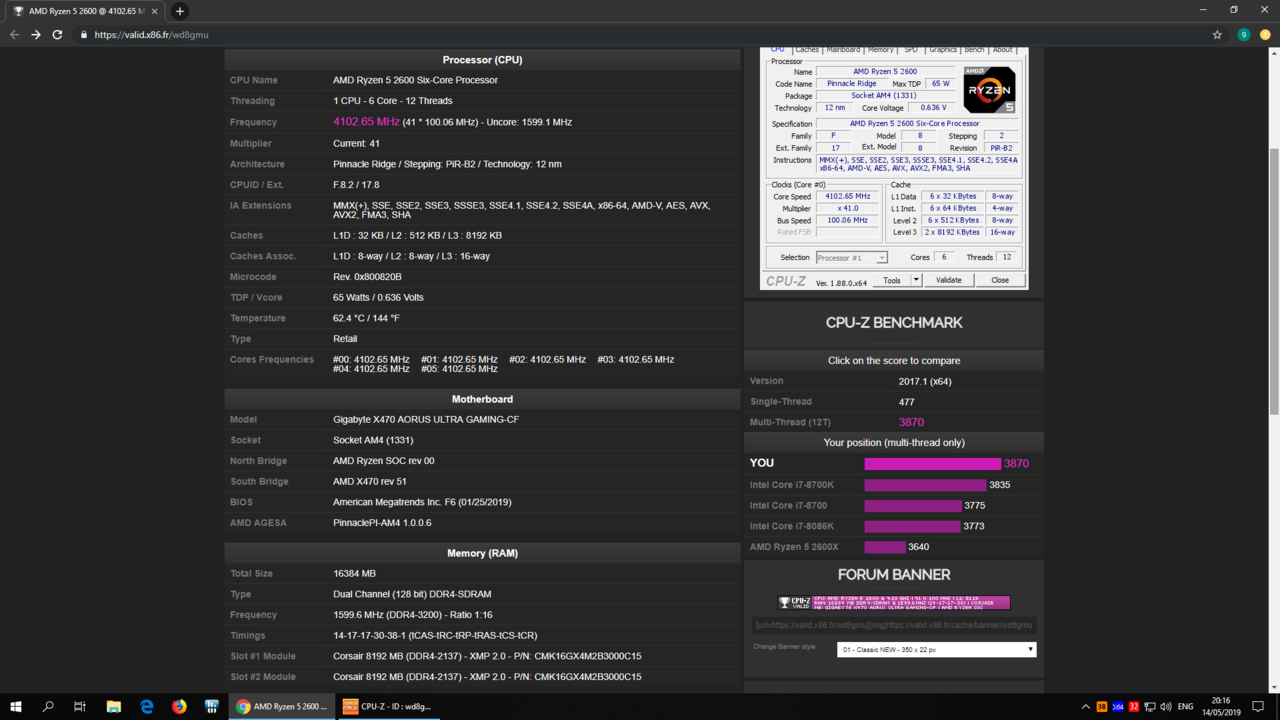Select the AMD Ryzen 5 2600 browser tab

(83, 11)
